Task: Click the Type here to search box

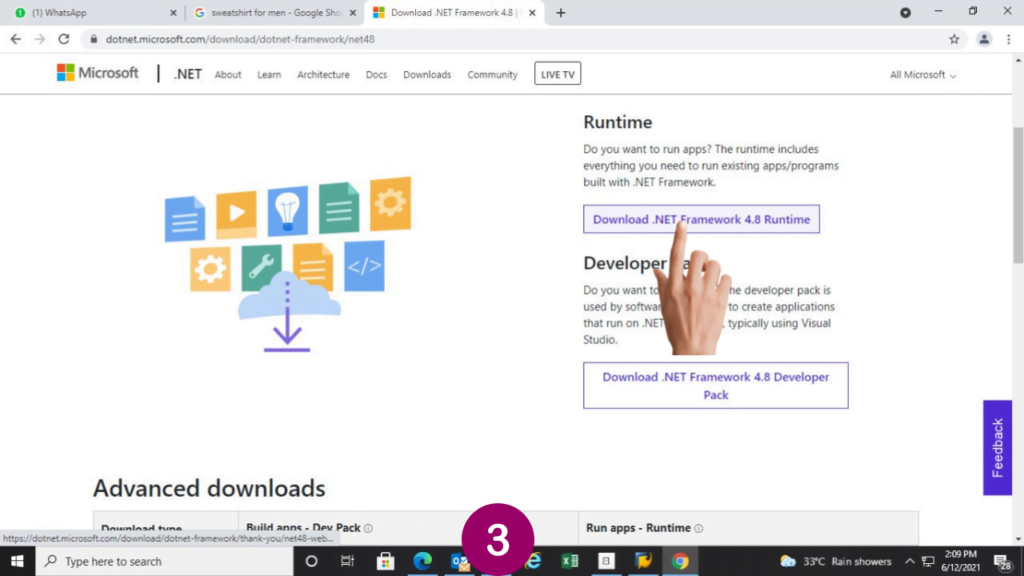Action: (x=165, y=561)
